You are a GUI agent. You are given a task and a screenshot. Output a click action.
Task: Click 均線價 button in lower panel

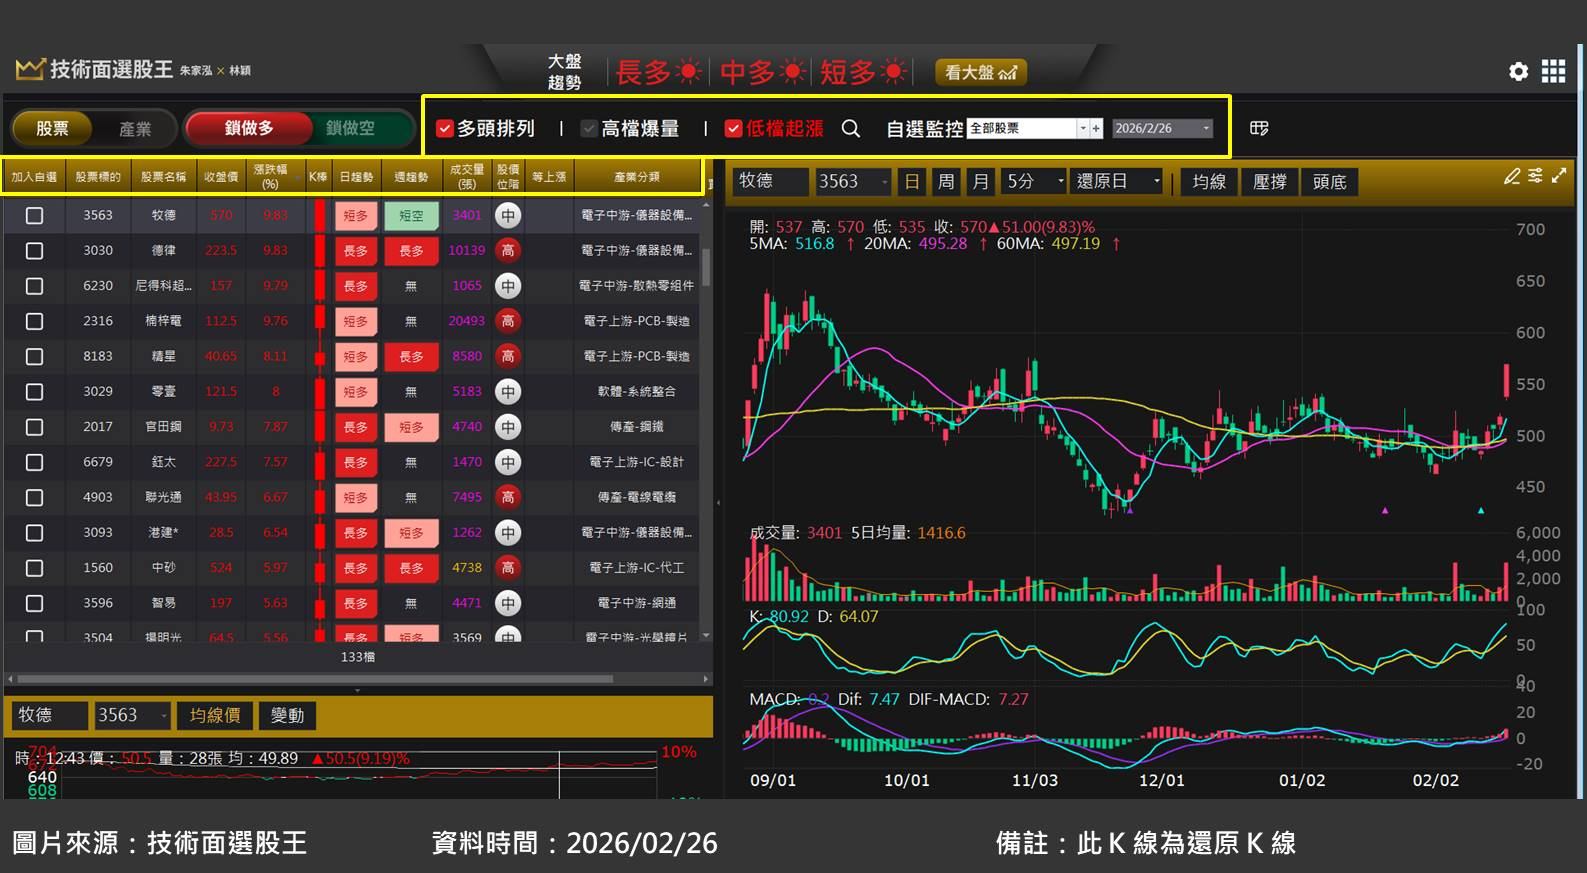pyautogui.click(x=215, y=715)
